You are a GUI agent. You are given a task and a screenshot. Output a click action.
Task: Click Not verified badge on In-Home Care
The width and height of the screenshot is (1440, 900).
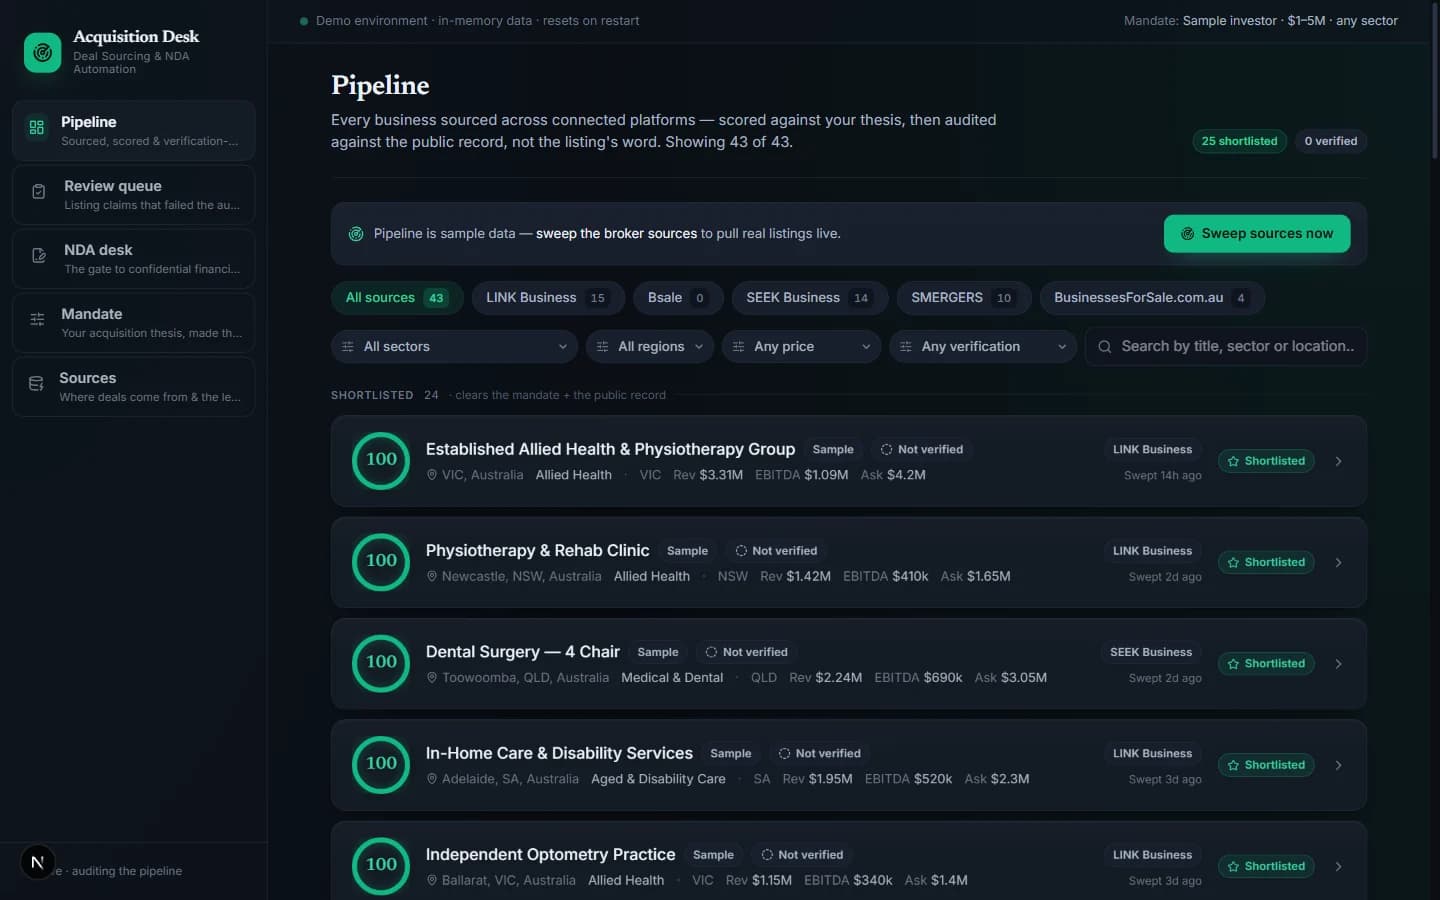pos(819,753)
